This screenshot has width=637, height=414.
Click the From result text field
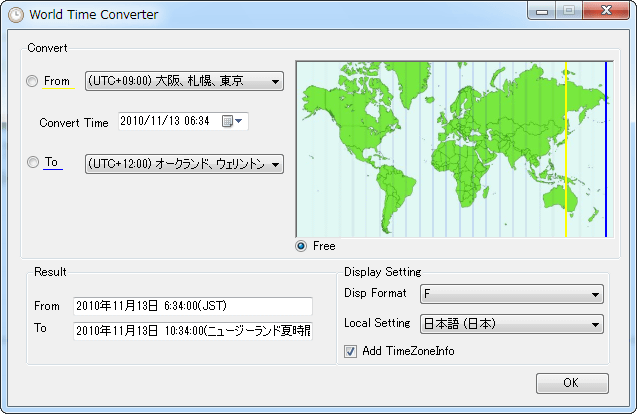click(x=192, y=306)
